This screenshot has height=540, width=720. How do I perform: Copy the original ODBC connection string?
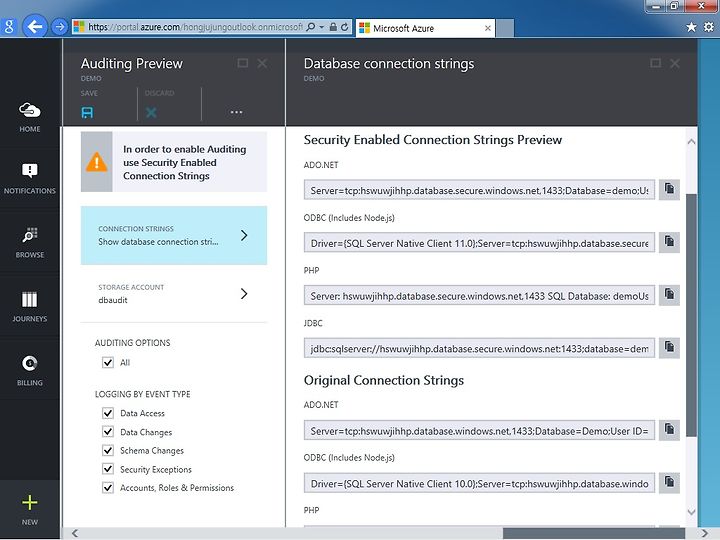pyautogui.click(x=669, y=483)
